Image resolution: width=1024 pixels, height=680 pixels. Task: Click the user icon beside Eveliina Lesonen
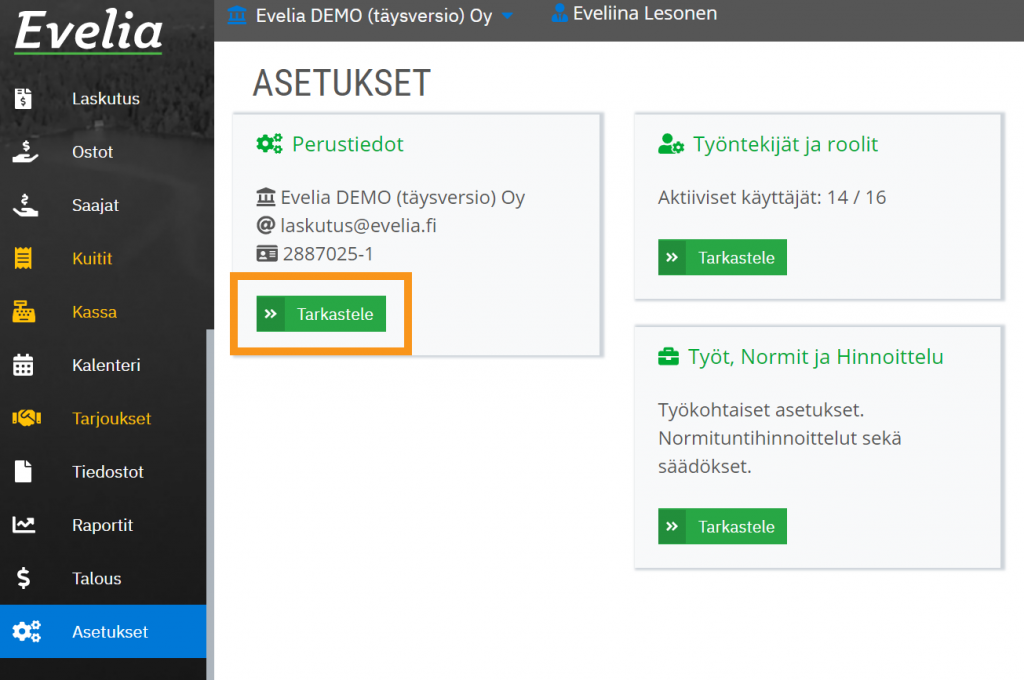pyautogui.click(x=560, y=12)
